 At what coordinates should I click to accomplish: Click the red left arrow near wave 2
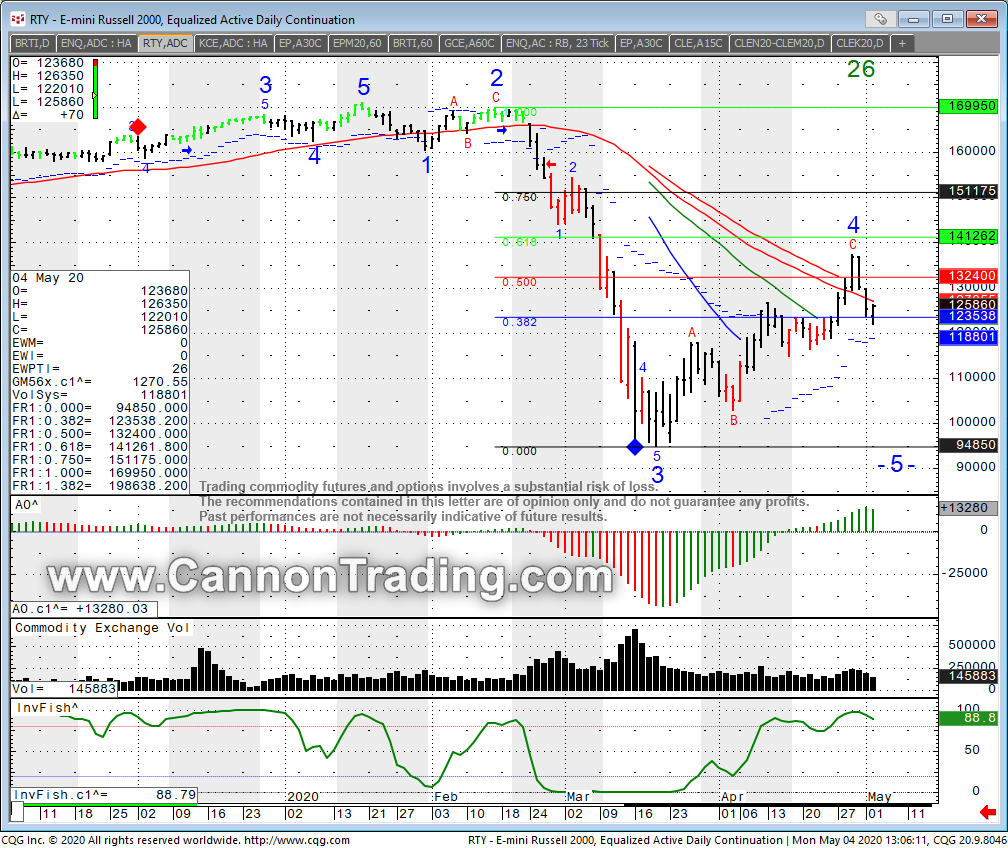point(551,163)
